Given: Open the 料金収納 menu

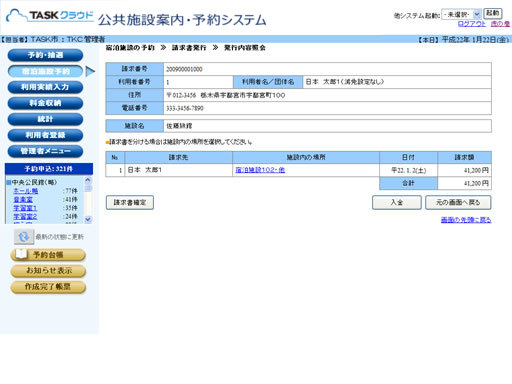Looking at the screenshot, I should coord(45,103).
